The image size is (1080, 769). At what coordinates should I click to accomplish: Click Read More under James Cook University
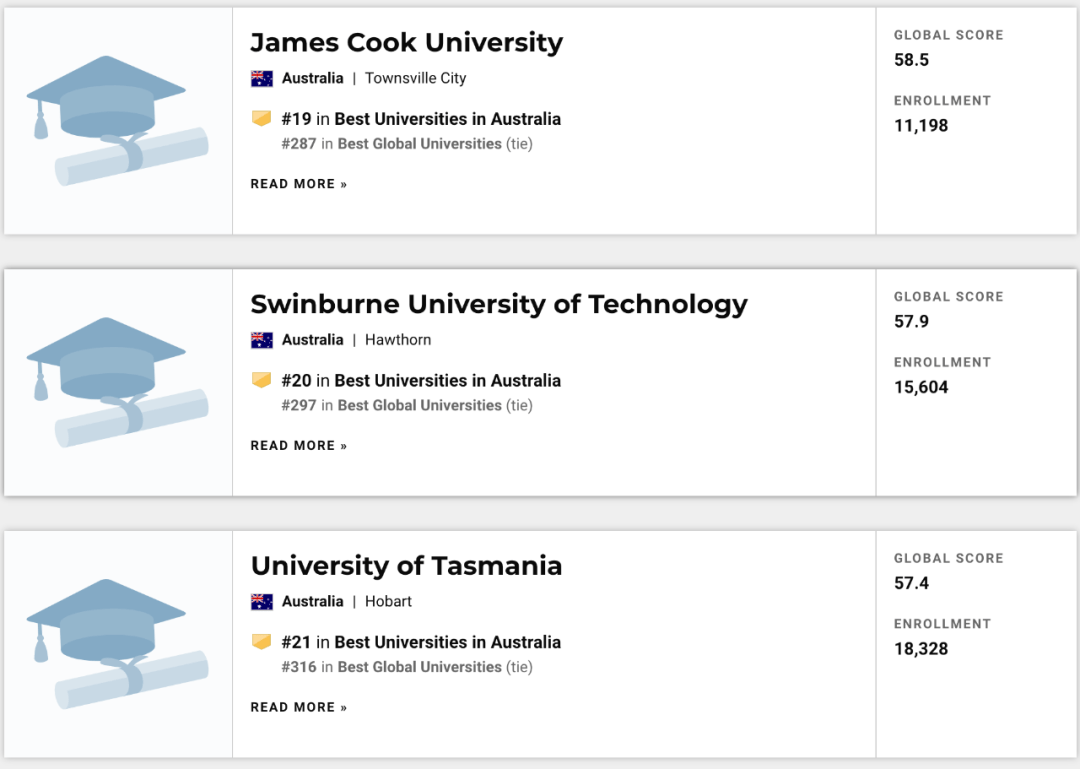[299, 184]
